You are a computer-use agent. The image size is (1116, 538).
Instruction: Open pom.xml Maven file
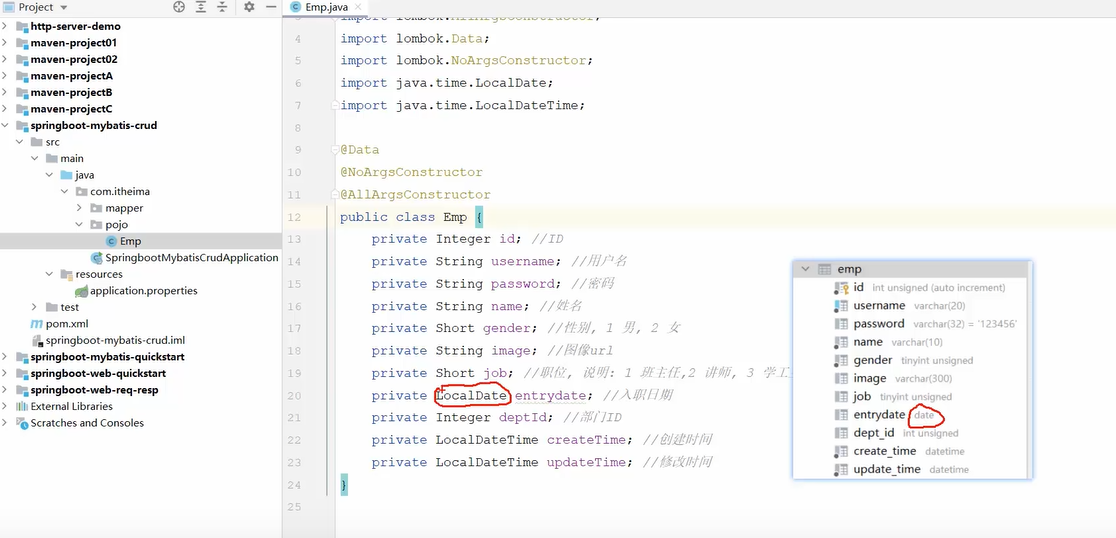coord(67,324)
